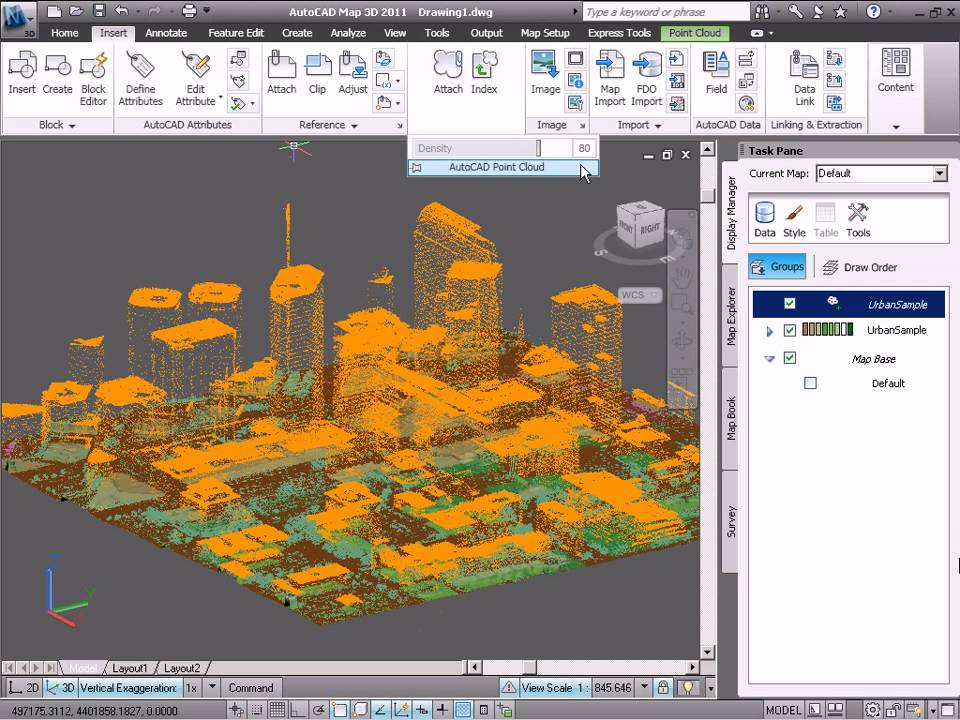Click the point cloud Index icon

(x=484, y=73)
